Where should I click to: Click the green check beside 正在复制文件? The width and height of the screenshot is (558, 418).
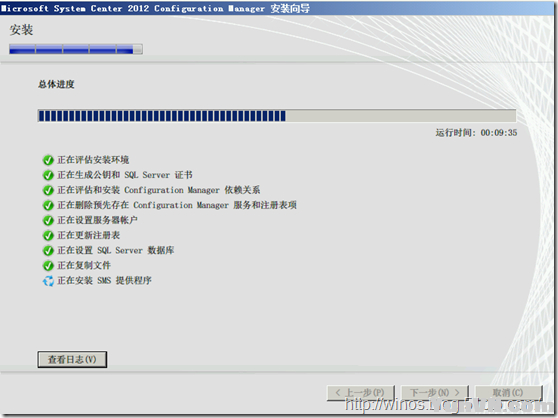tap(48, 266)
